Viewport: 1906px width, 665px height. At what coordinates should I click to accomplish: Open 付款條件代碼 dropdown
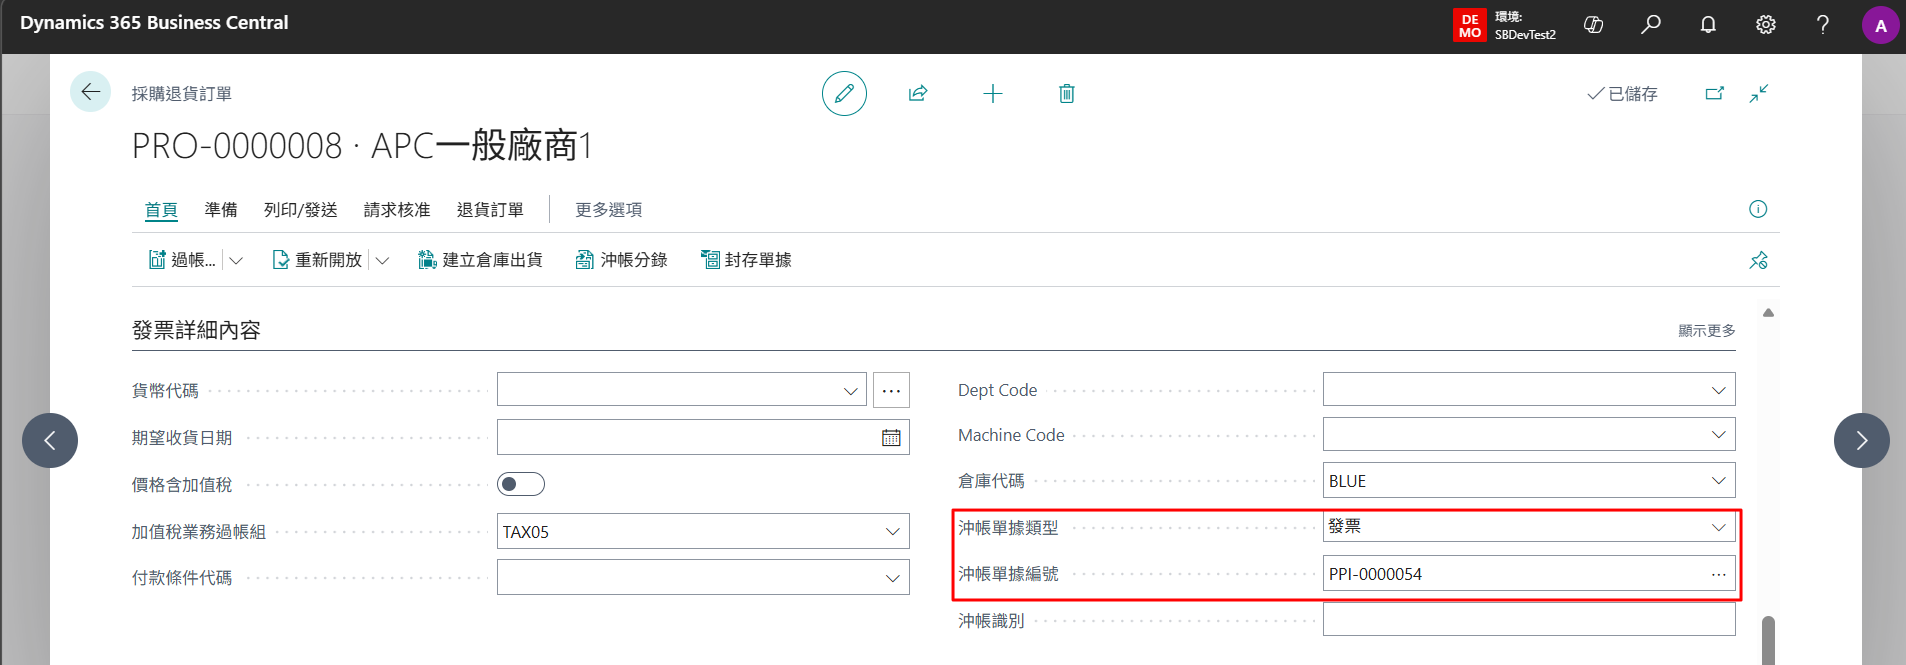893,578
